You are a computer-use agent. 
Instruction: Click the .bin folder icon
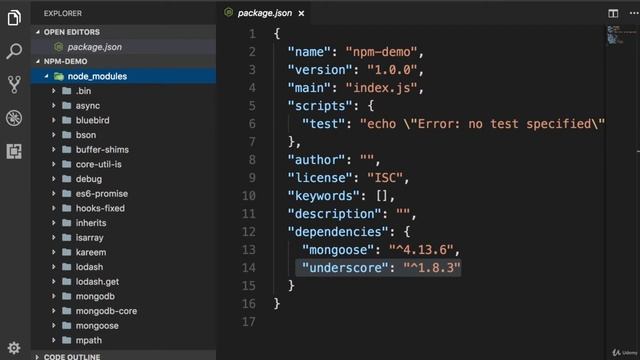coord(67,91)
